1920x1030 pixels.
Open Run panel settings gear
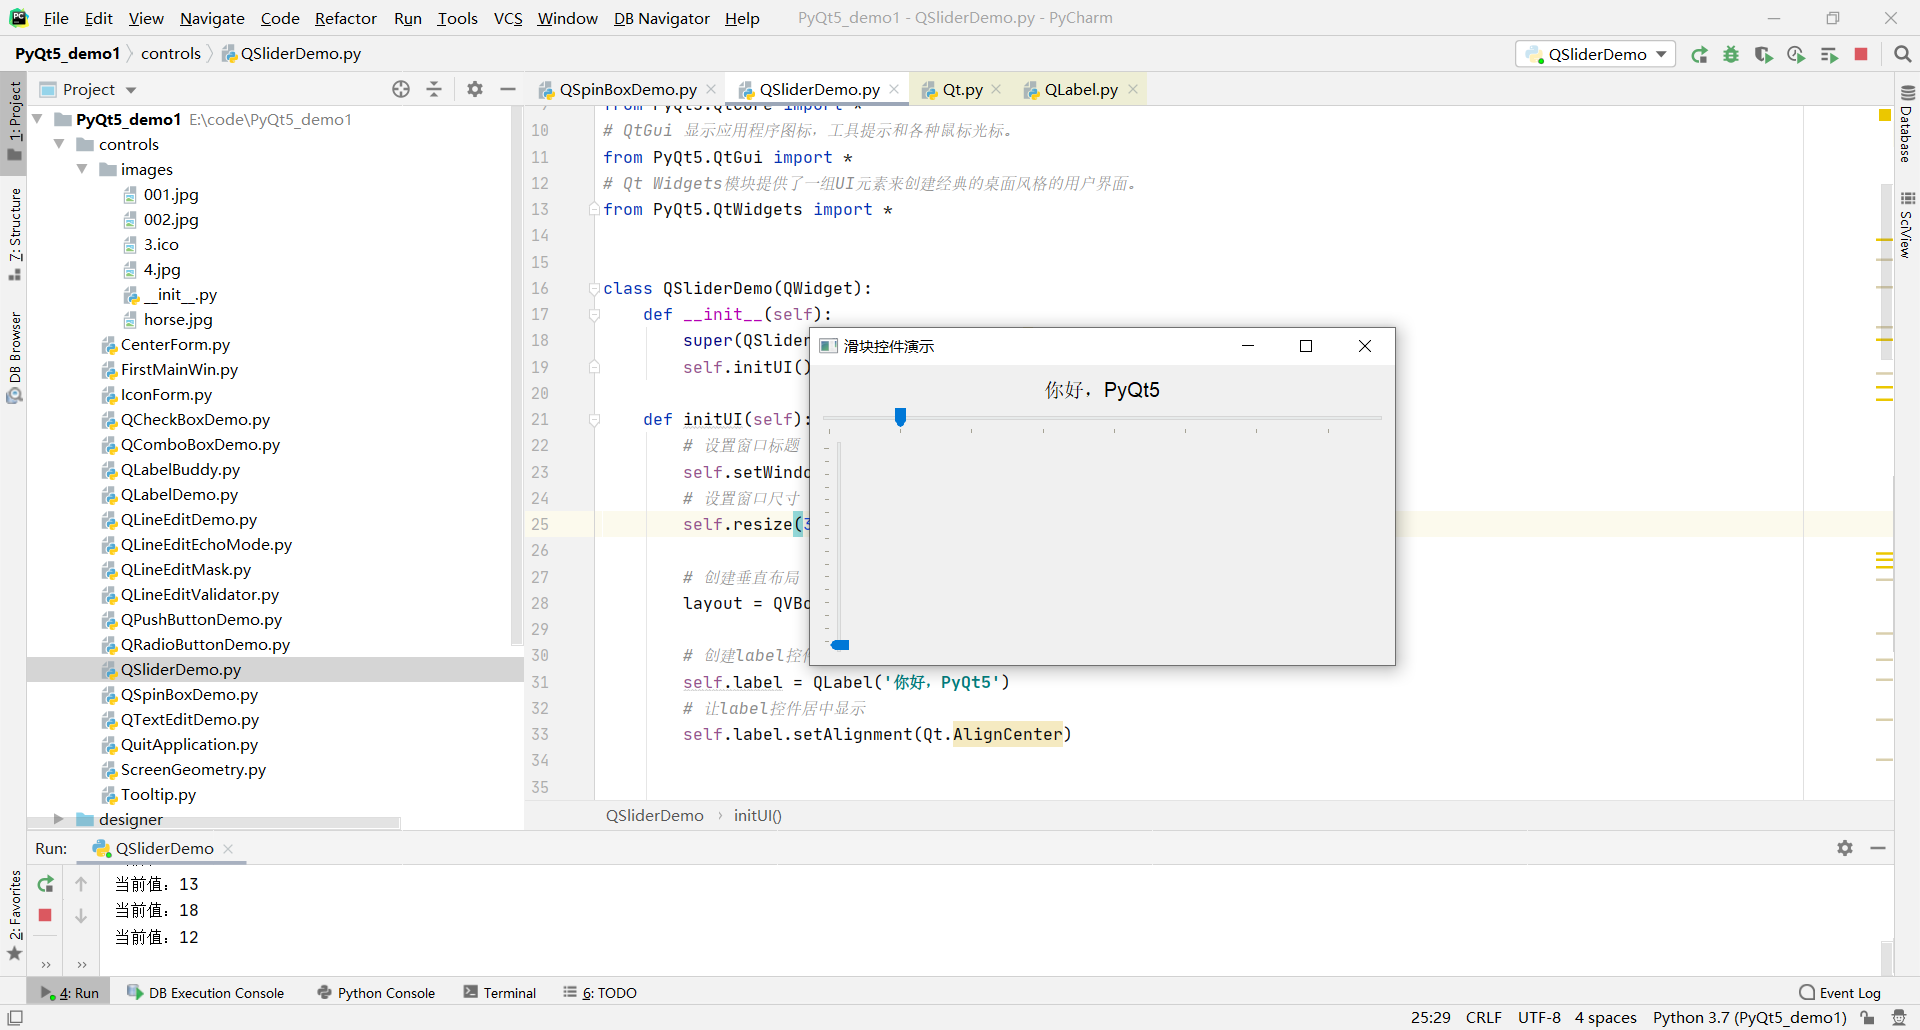click(1845, 848)
